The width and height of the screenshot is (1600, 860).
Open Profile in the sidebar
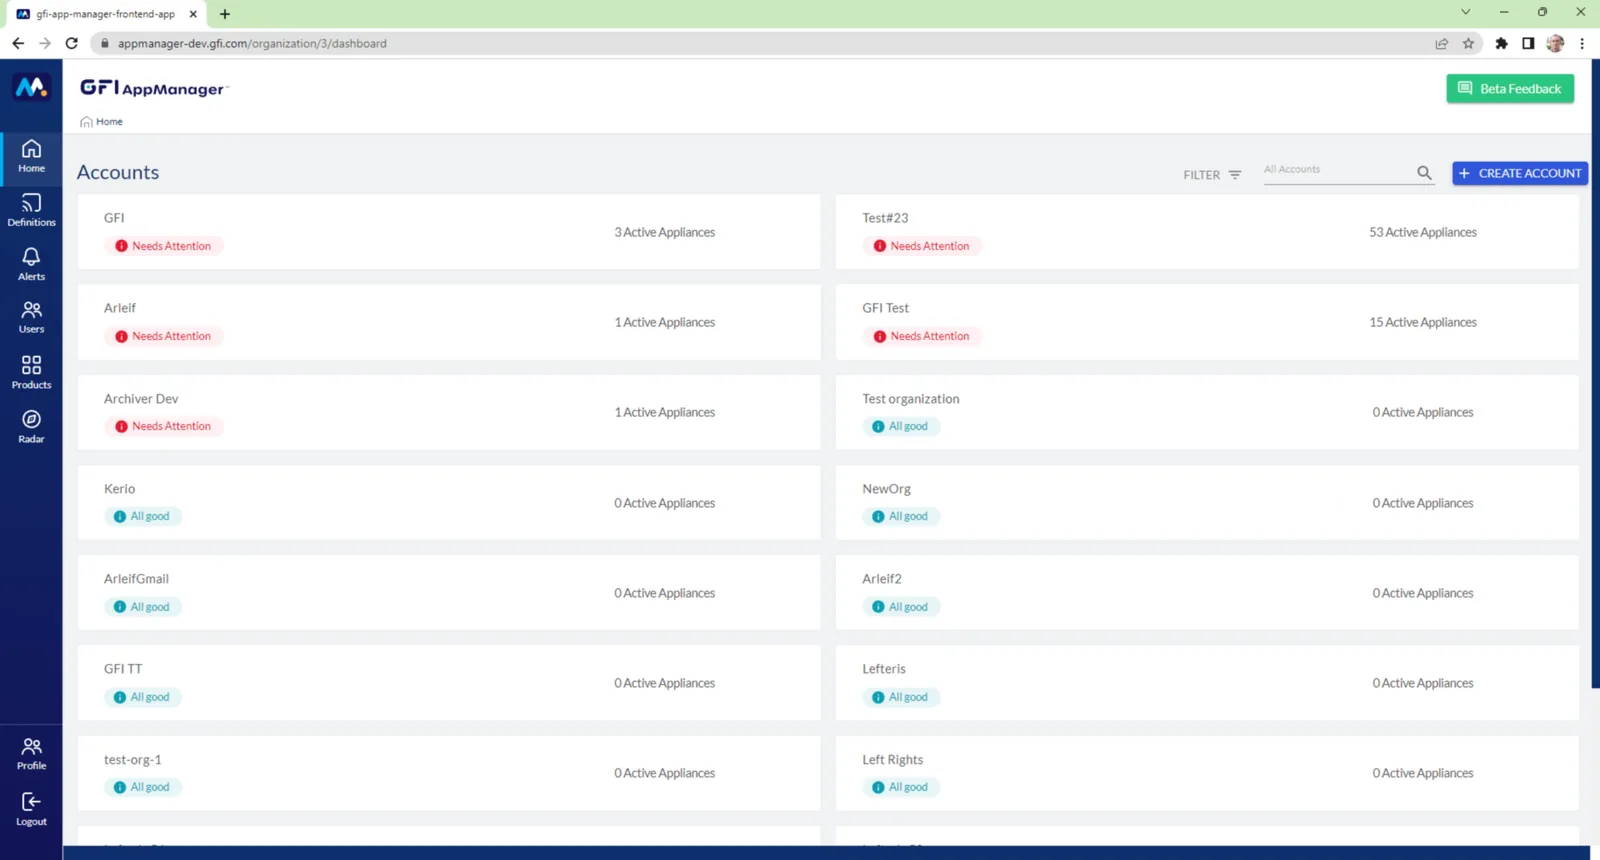[x=31, y=754]
